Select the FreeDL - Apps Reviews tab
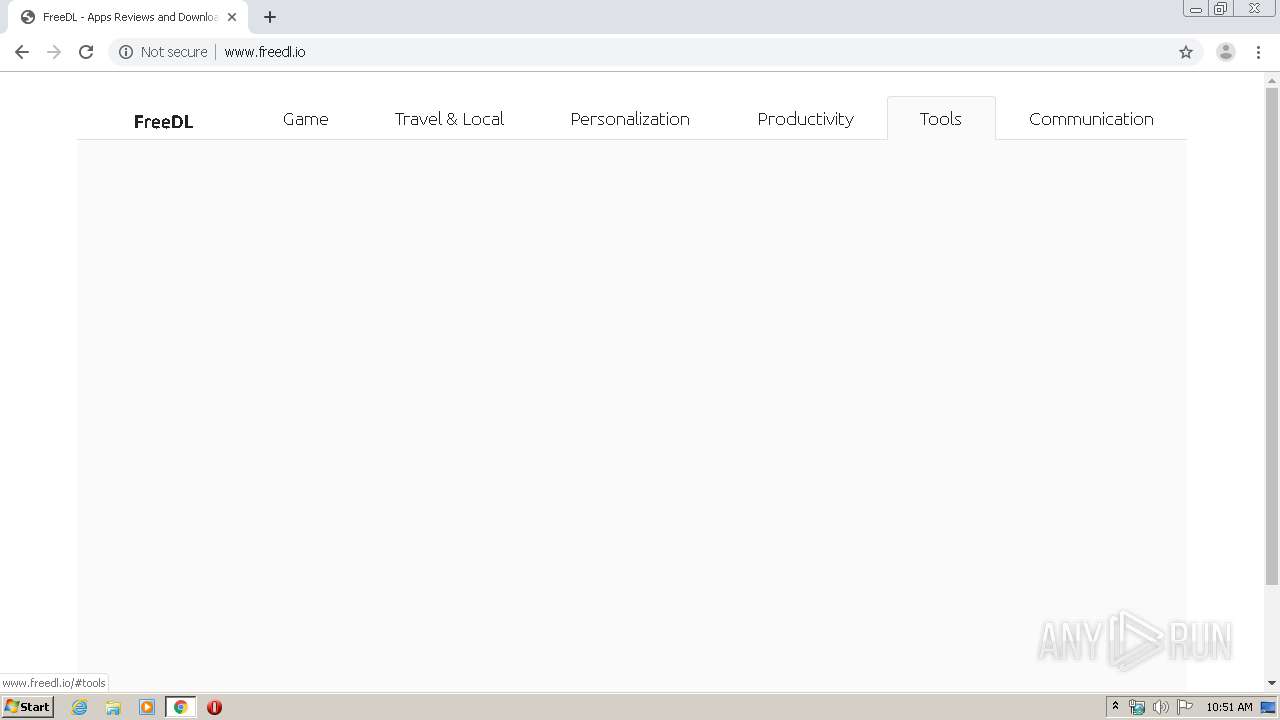This screenshot has width=1280, height=720. coord(128,17)
